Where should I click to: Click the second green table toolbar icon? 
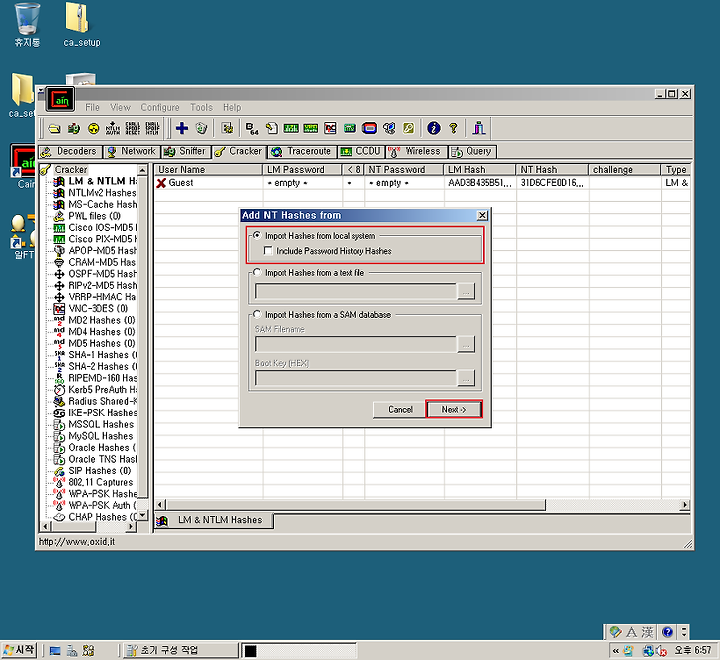(310, 128)
